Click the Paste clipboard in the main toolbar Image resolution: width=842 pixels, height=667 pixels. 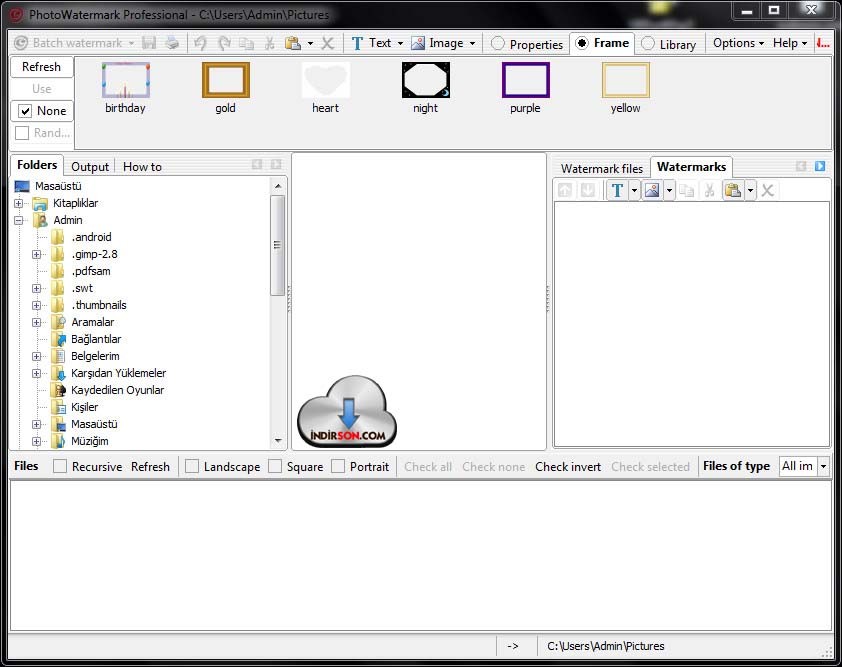[293, 43]
